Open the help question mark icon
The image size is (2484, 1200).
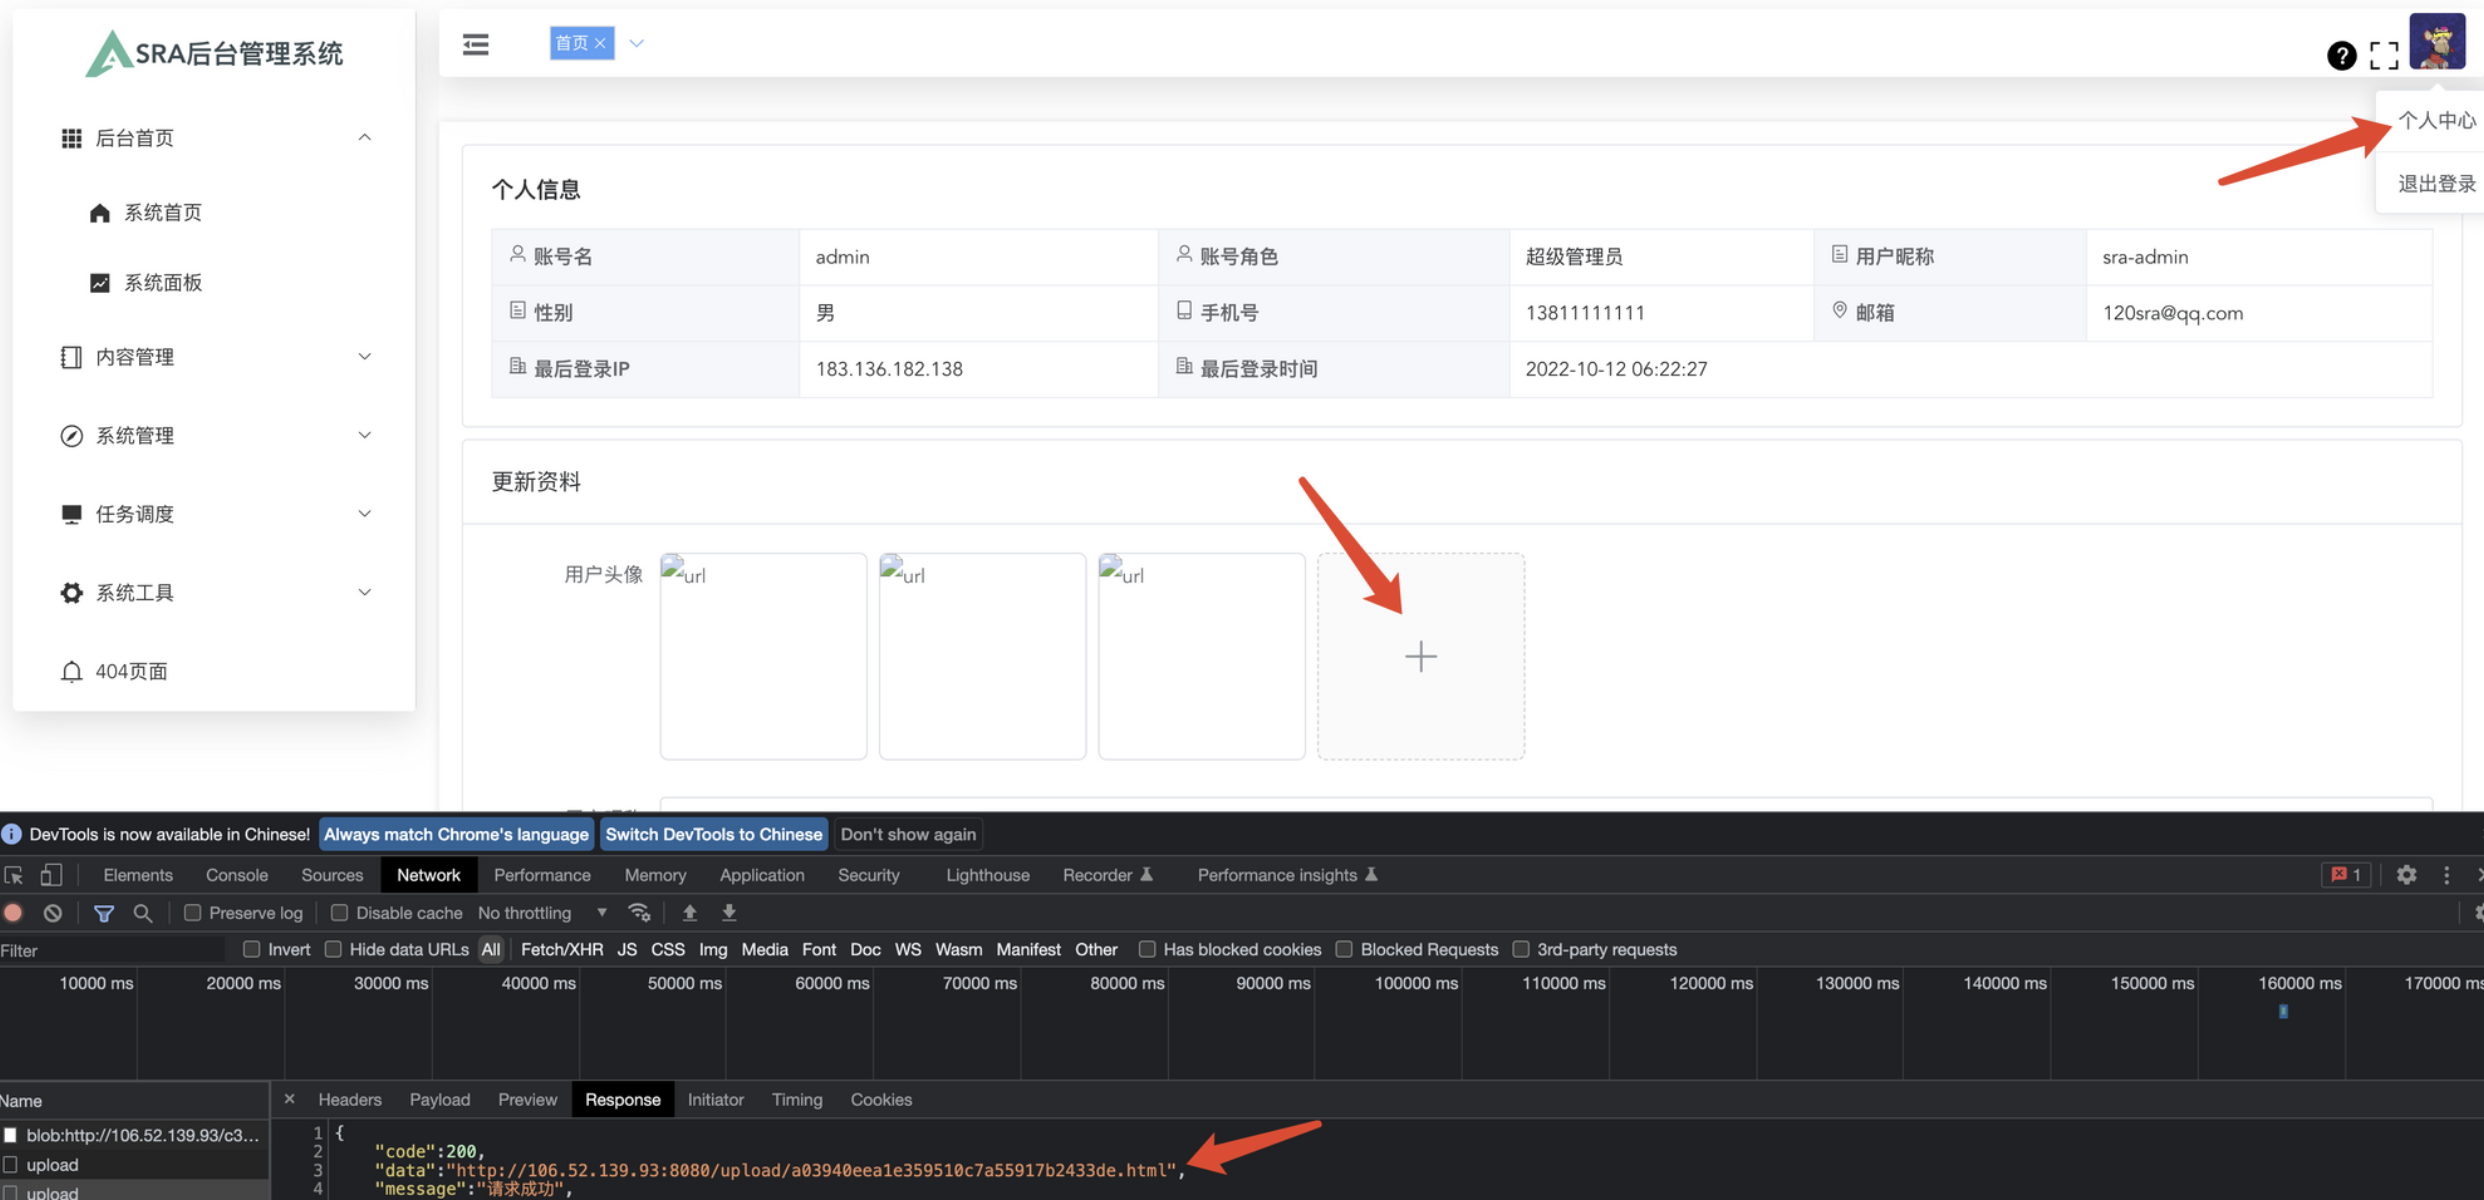pos(2341,56)
